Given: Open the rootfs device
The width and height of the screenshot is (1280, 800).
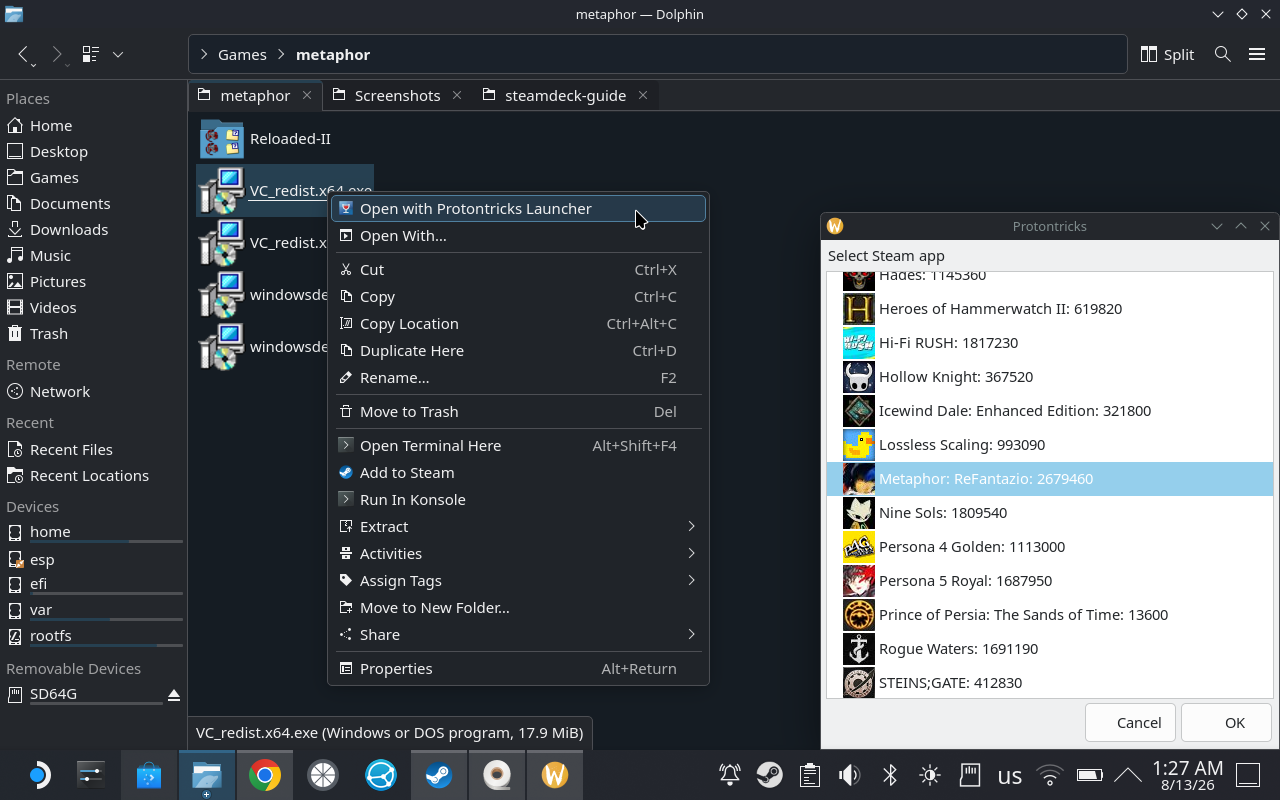Looking at the screenshot, I should click(94, 635).
